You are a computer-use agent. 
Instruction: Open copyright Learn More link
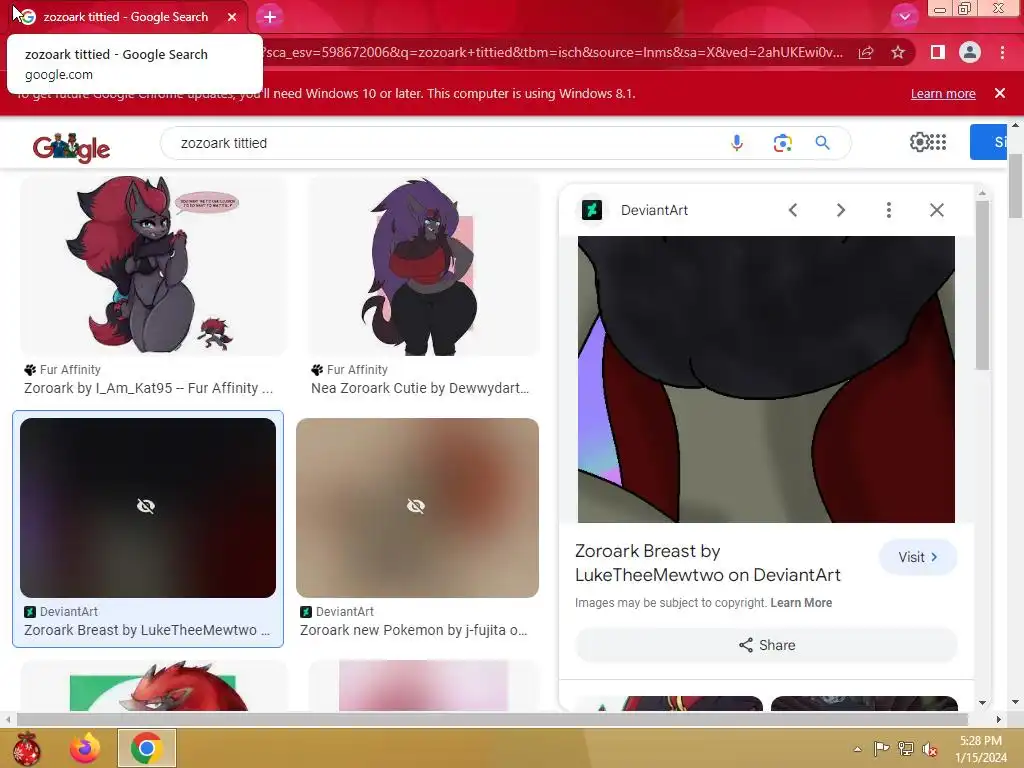pos(801,603)
